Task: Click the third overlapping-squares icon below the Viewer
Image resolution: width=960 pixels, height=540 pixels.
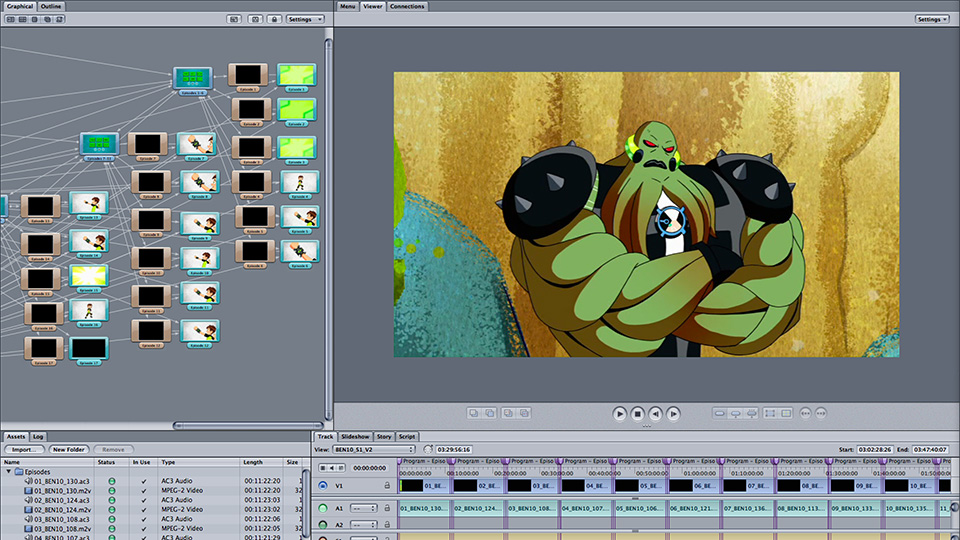Action: click(508, 413)
